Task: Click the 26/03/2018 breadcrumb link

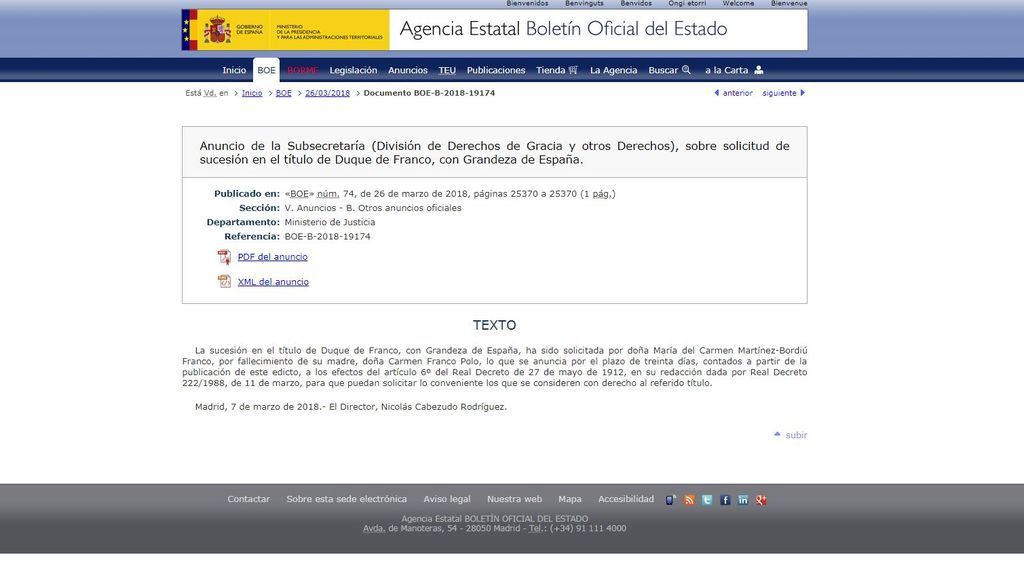Action: tap(327, 93)
